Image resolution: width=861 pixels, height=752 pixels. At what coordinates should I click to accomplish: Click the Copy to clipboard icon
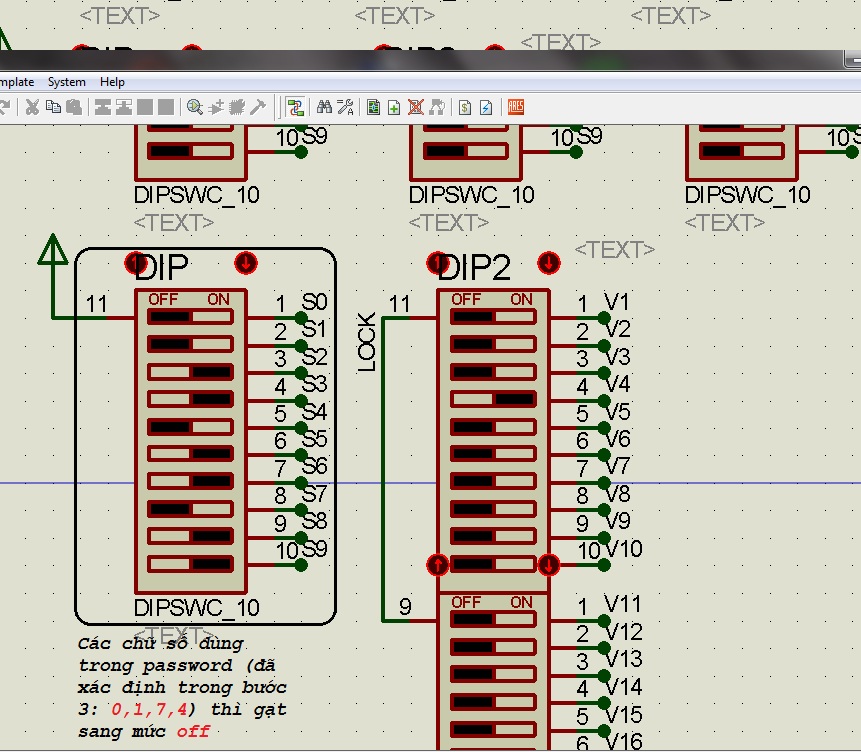pyautogui.click(x=53, y=107)
